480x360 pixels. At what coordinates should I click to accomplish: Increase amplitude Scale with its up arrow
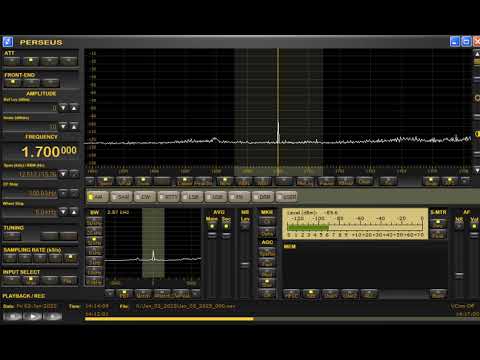(74, 126)
